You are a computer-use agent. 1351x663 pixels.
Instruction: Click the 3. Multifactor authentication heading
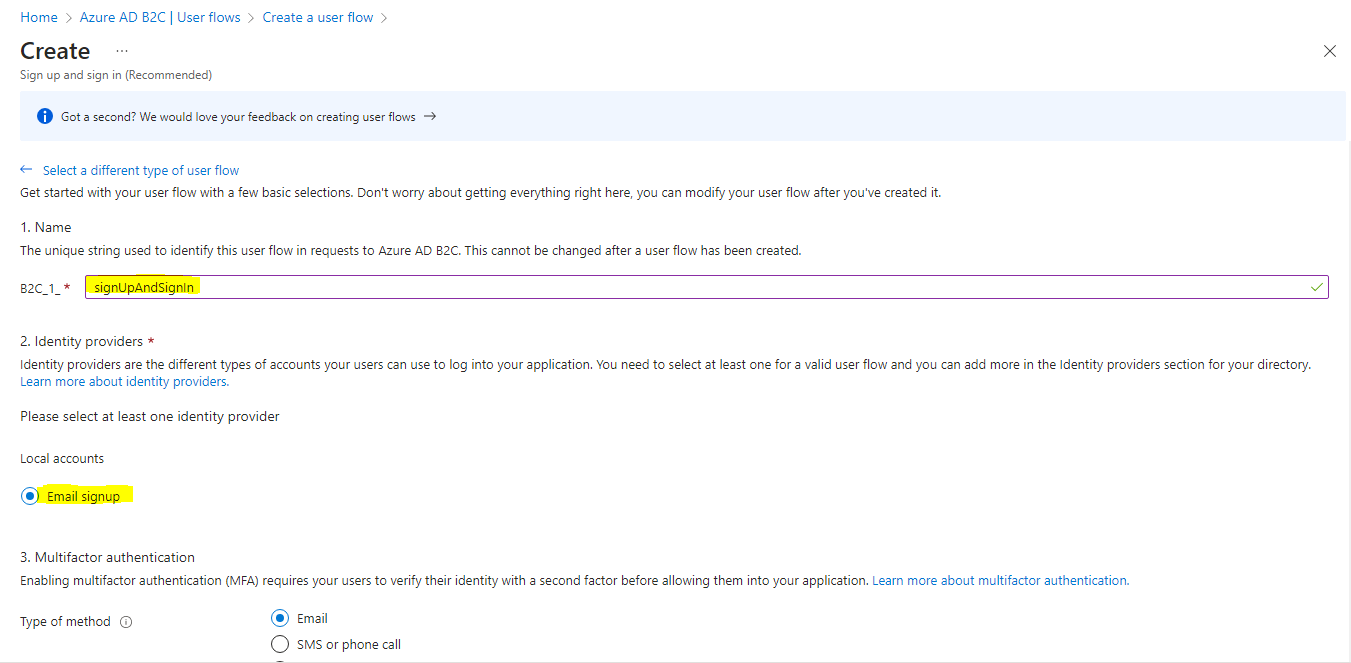[107, 557]
